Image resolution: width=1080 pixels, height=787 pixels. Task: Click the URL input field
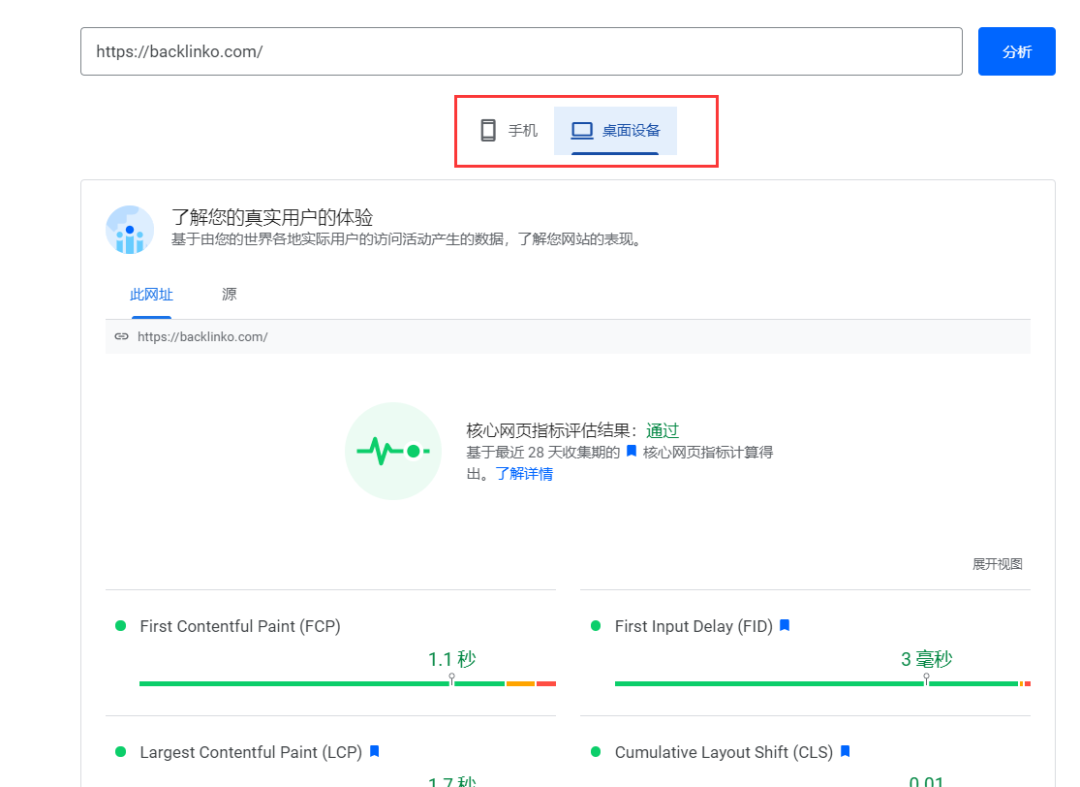coord(520,51)
